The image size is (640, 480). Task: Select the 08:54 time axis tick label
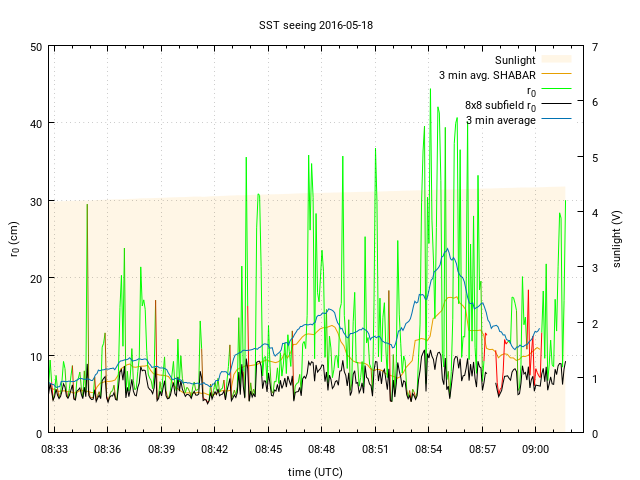pyautogui.click(x=428, y=450)
